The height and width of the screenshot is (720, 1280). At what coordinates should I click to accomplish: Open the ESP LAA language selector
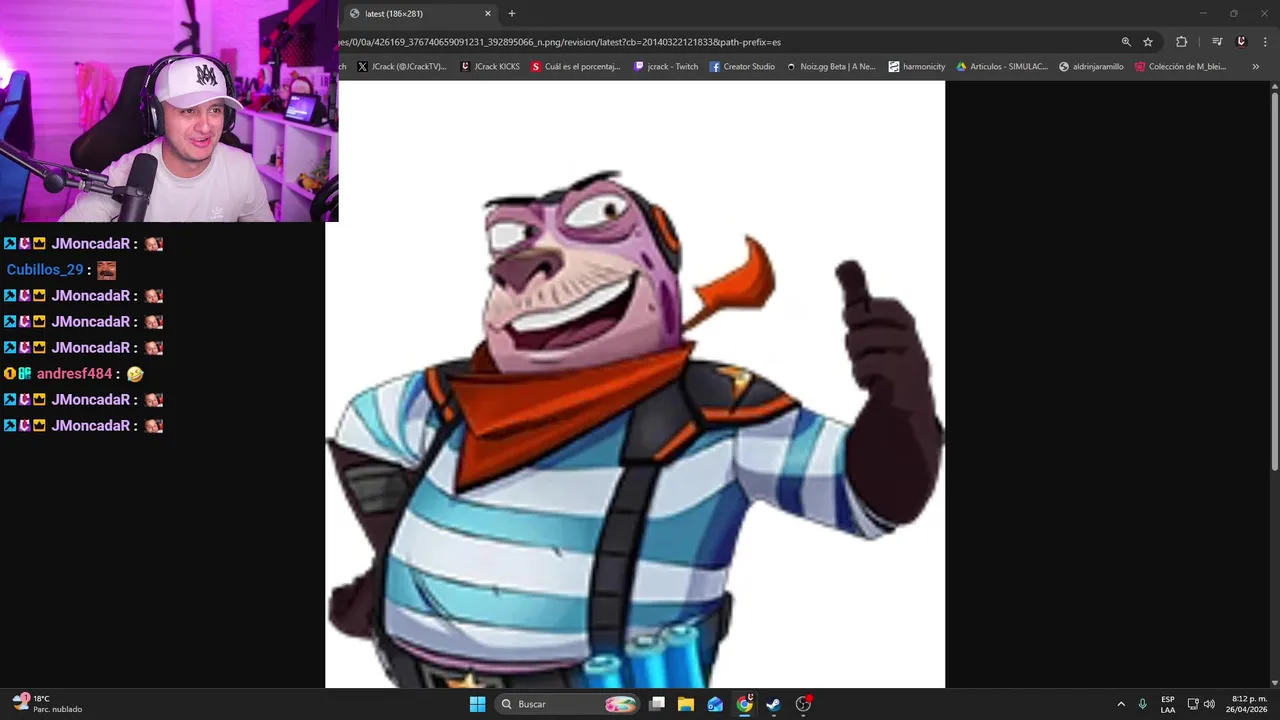(1168, 704)
